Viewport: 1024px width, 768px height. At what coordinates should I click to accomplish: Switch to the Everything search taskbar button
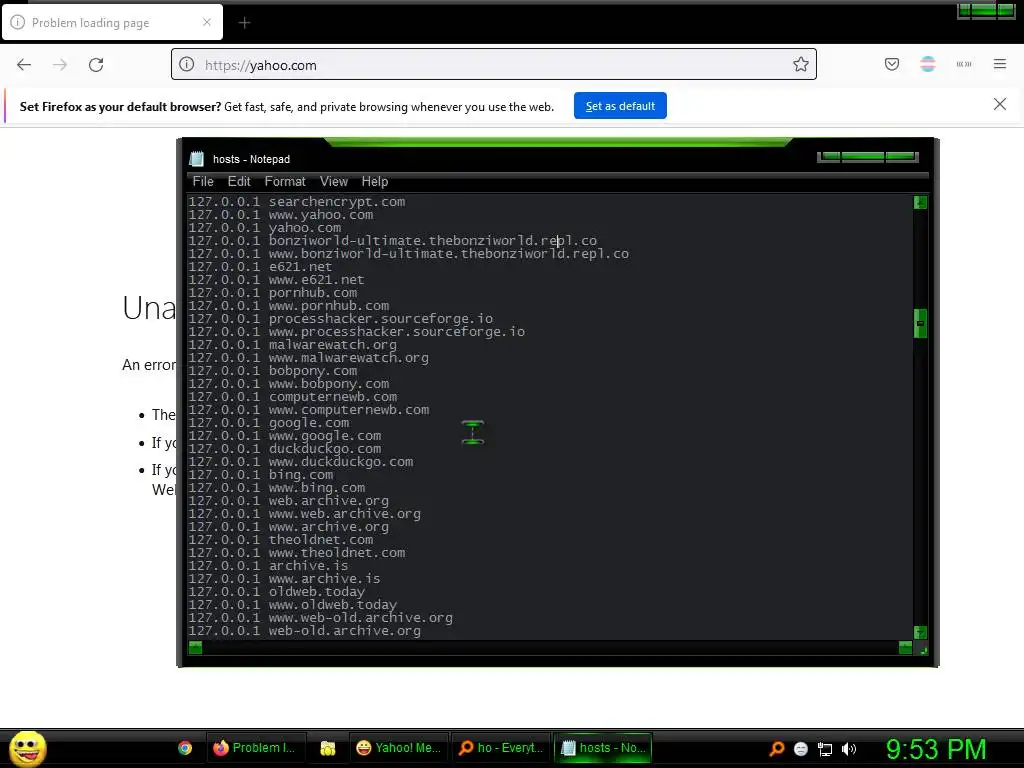tap(501, 748)
